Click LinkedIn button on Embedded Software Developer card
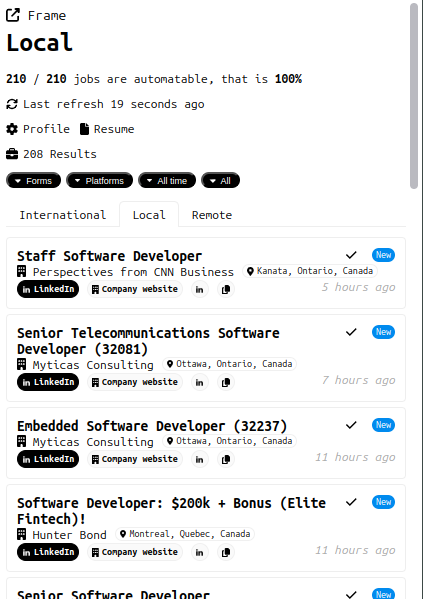423x599 pixels. pos(48,459)
